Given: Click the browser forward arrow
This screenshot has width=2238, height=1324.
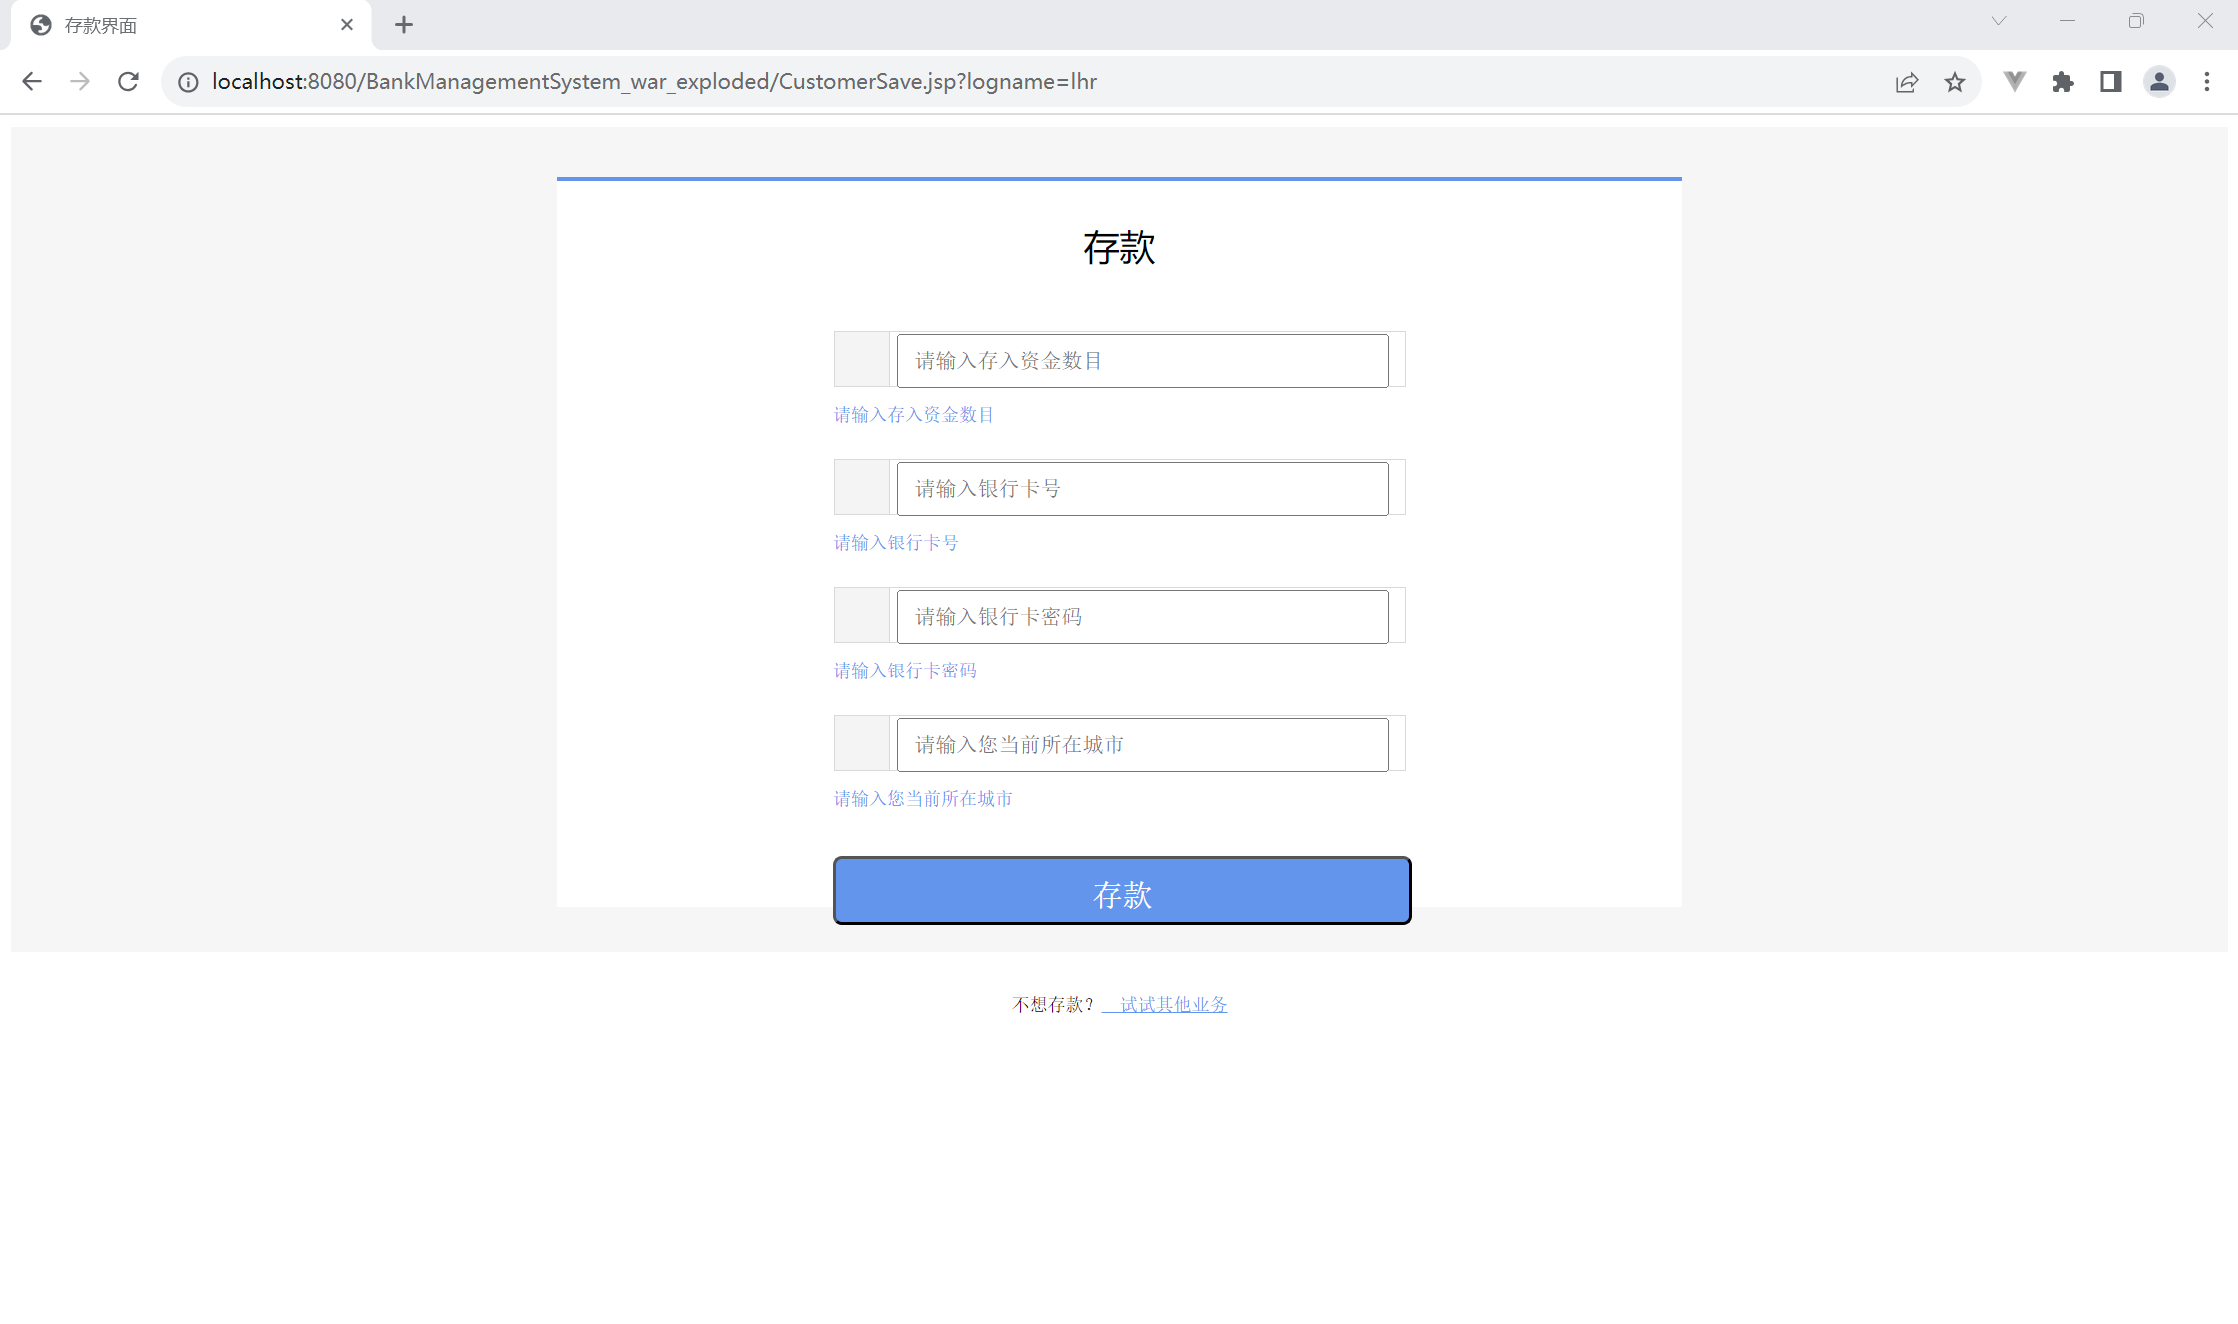Looking at the screenshot, I should coord(80,82).
